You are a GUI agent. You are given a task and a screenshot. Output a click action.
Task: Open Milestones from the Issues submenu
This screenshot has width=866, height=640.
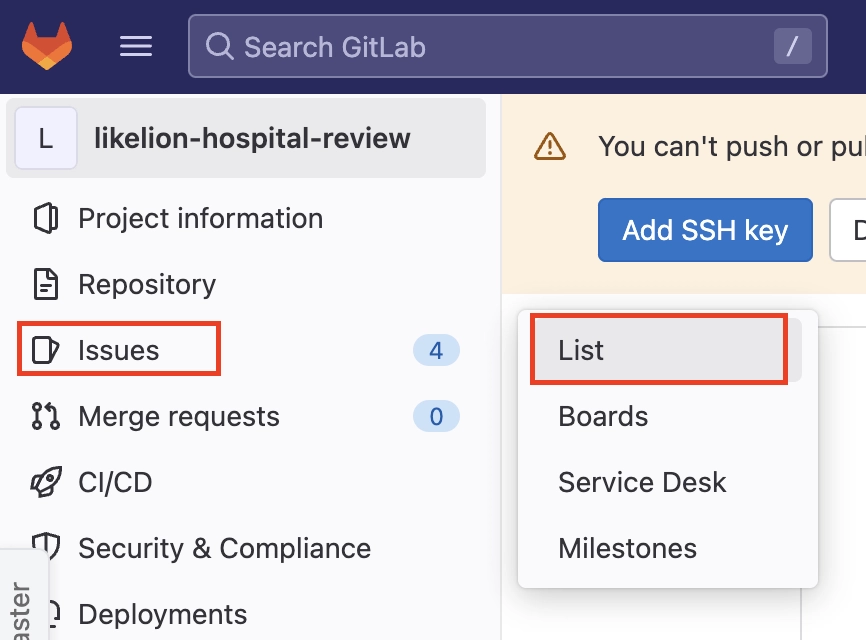pos(627,548)
